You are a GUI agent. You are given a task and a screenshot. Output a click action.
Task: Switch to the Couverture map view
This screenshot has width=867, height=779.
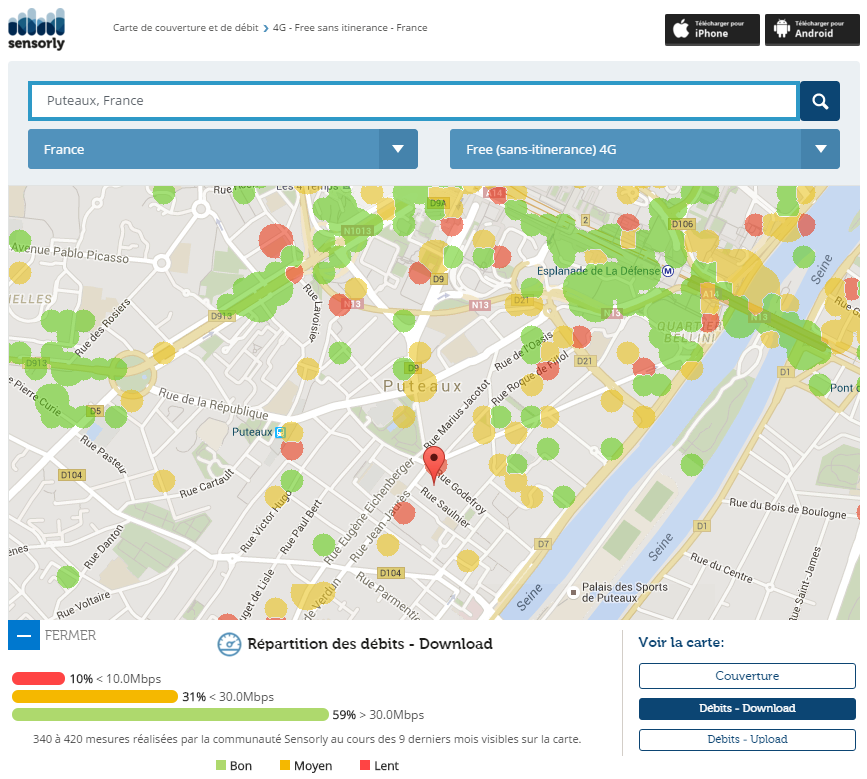[747, 676]
